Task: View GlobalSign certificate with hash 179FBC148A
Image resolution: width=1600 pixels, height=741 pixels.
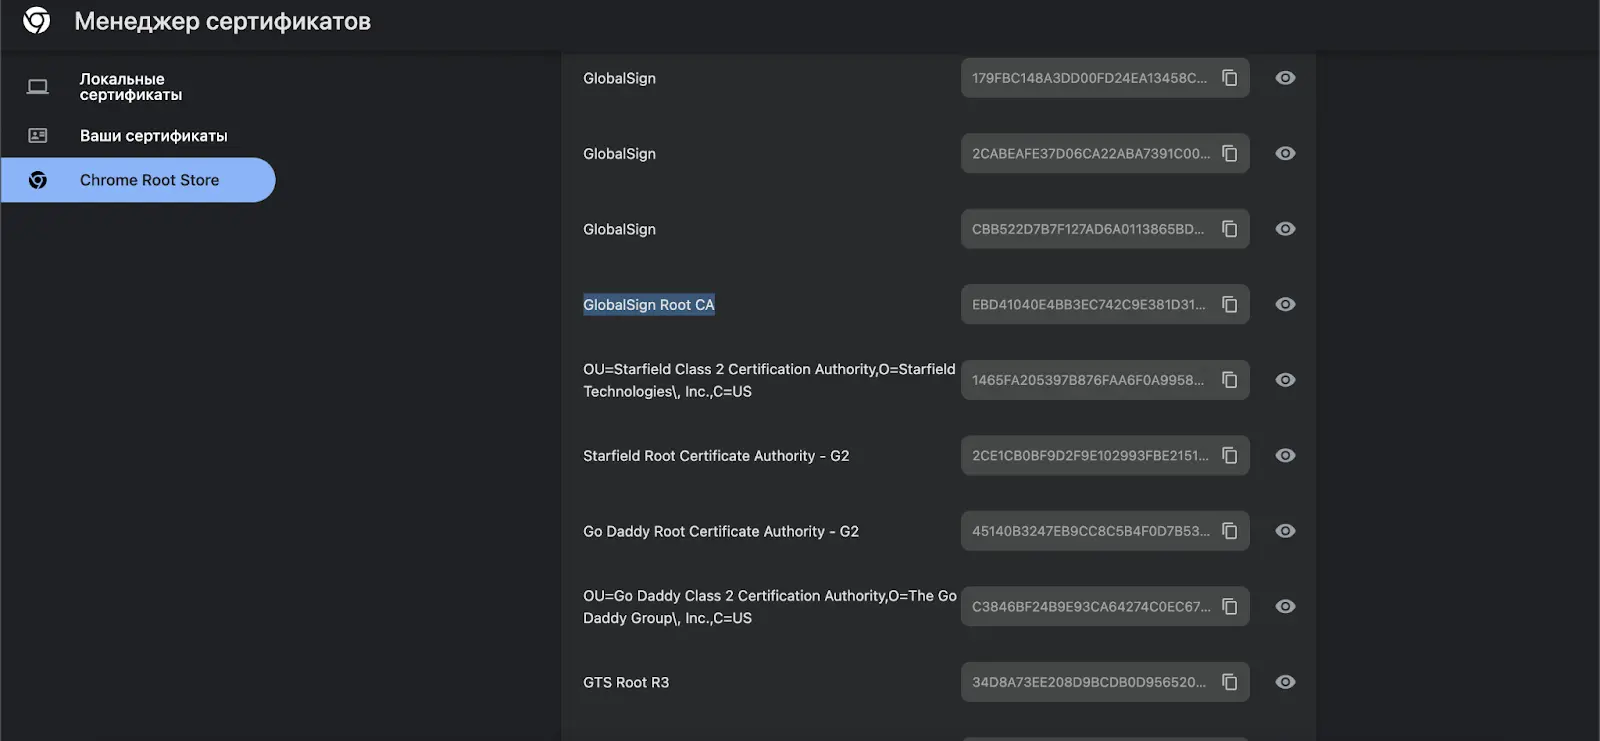Action: 1286,78
